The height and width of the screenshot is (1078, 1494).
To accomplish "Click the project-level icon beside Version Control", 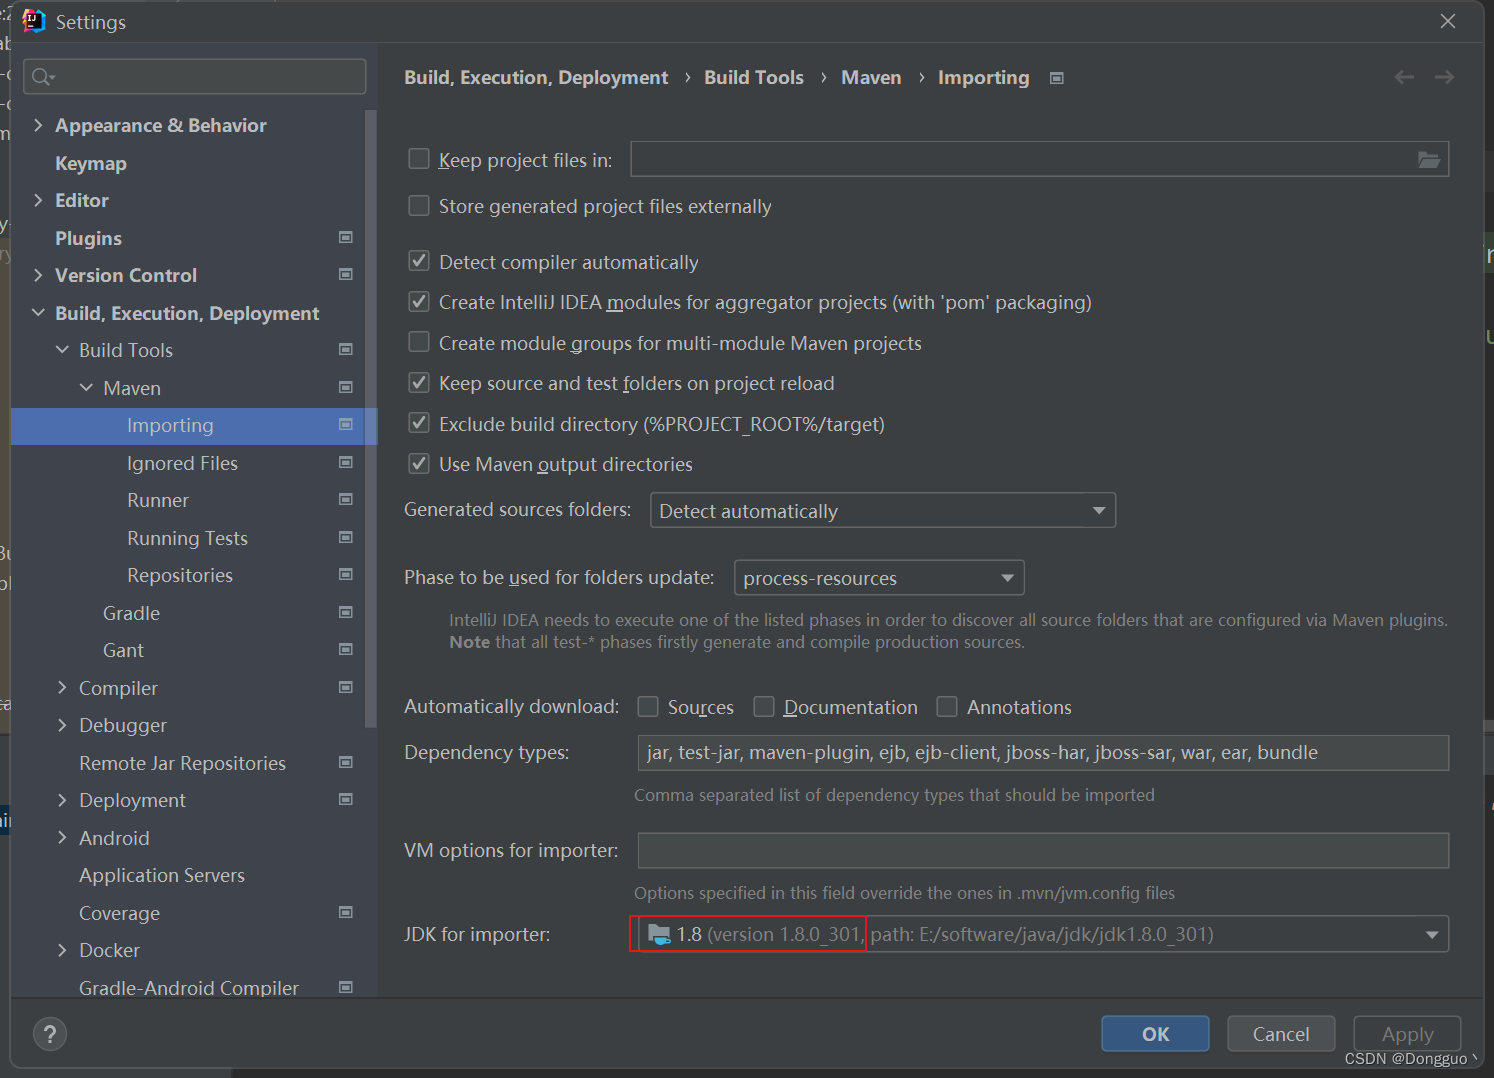I will [346, 274].
